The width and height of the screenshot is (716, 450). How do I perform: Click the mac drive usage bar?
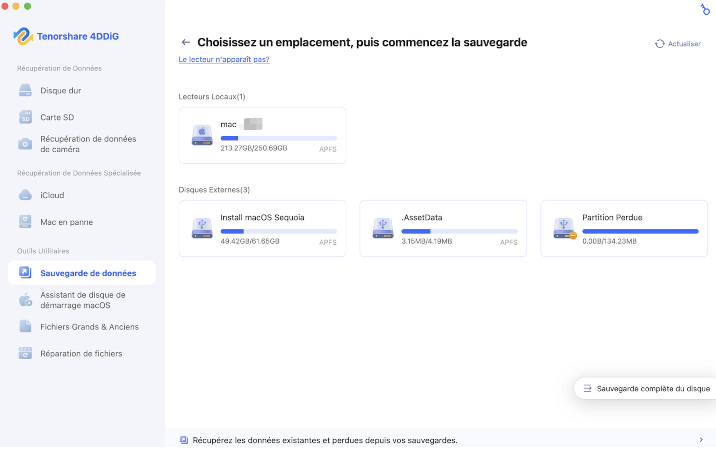click(278, 138)
